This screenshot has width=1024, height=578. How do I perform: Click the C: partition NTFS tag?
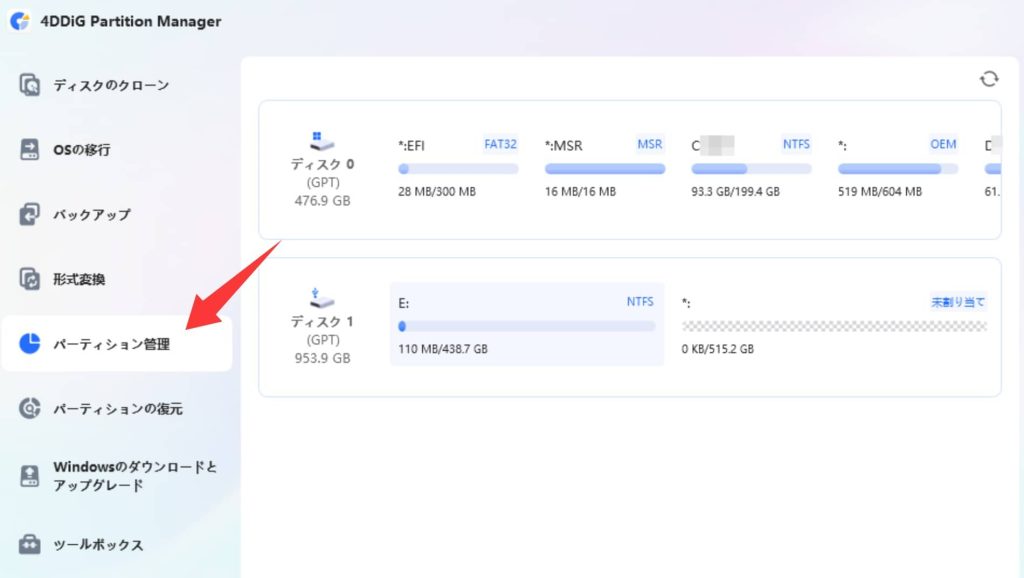tap(796, 144)
